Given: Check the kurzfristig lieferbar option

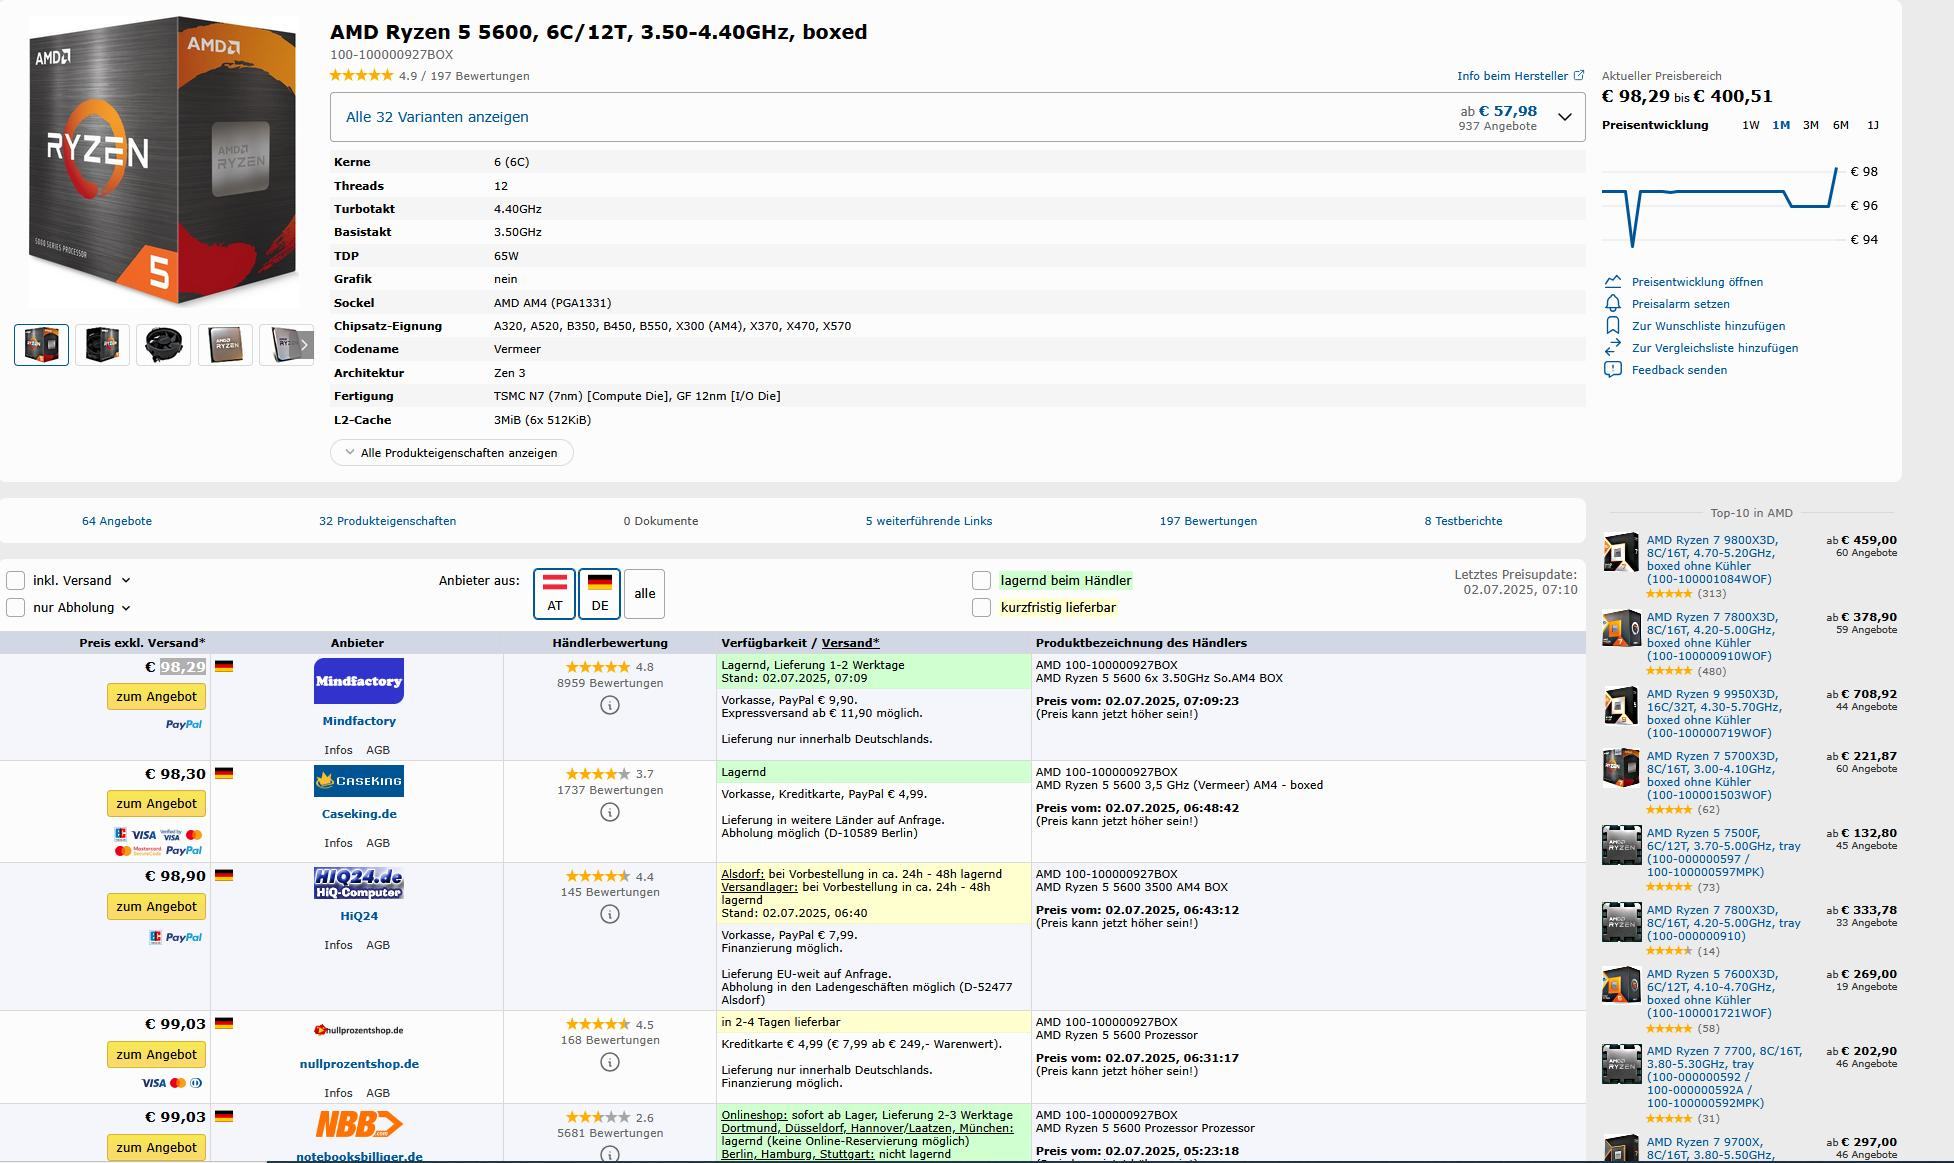Looking at the screenshot, I should (982, 608).
